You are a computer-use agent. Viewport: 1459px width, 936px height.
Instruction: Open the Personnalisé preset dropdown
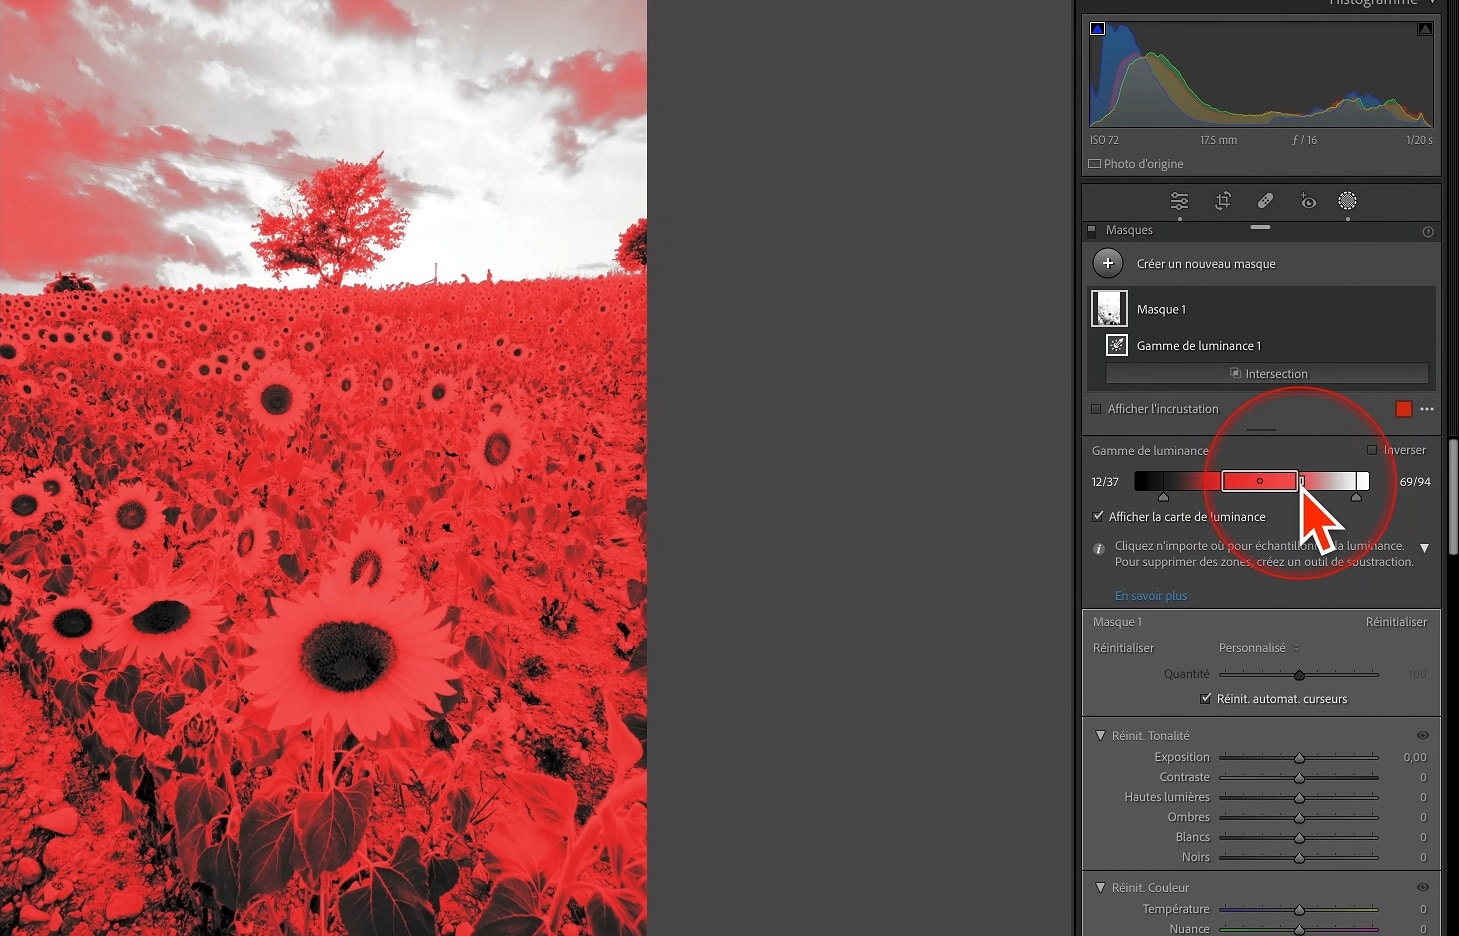pyautogui.click(x=1258, y=648)
